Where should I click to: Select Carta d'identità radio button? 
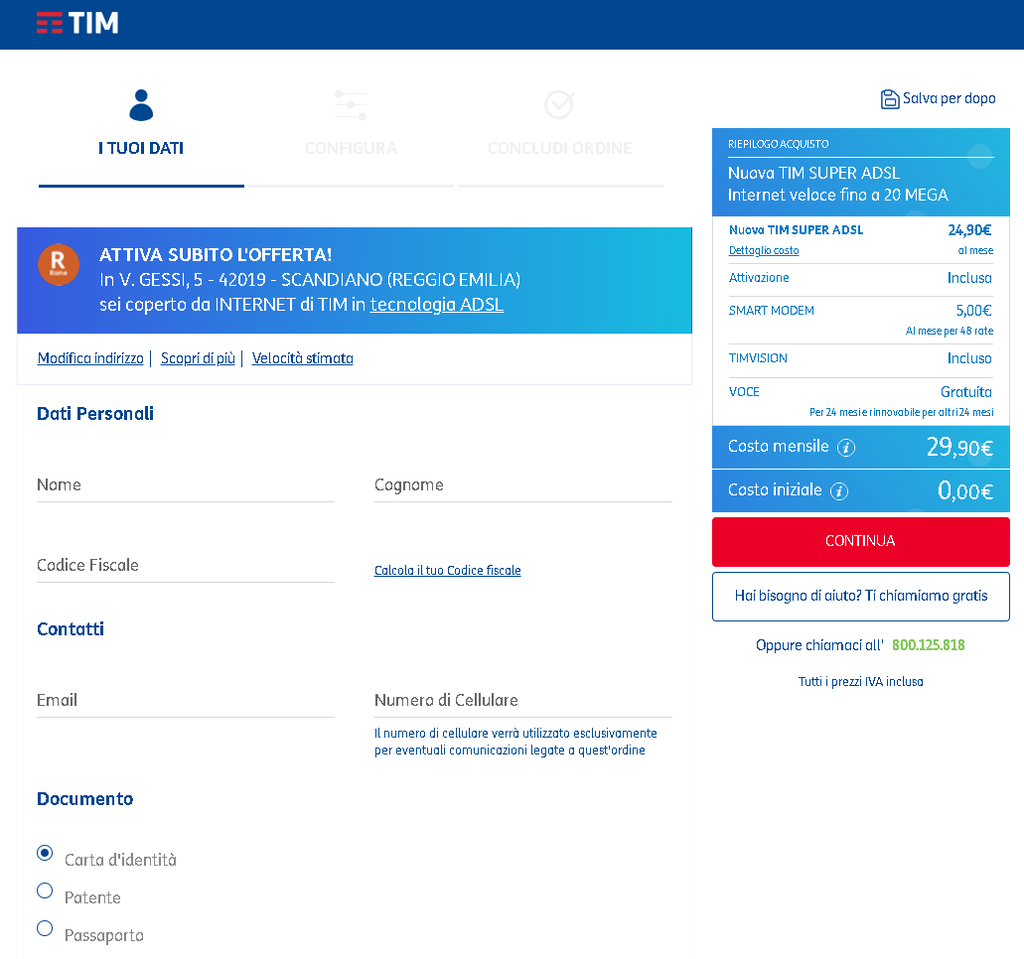pyautogui.click(x=45, y=853)
